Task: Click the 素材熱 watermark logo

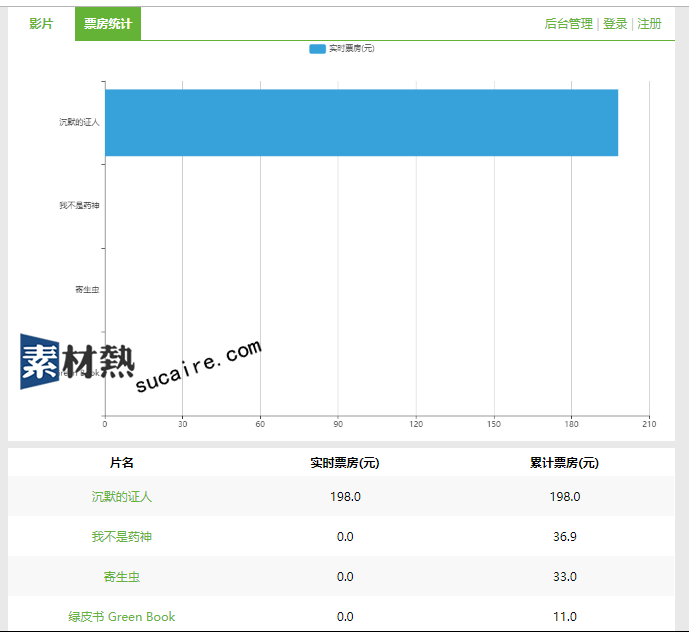Action: tap(77, 361)
